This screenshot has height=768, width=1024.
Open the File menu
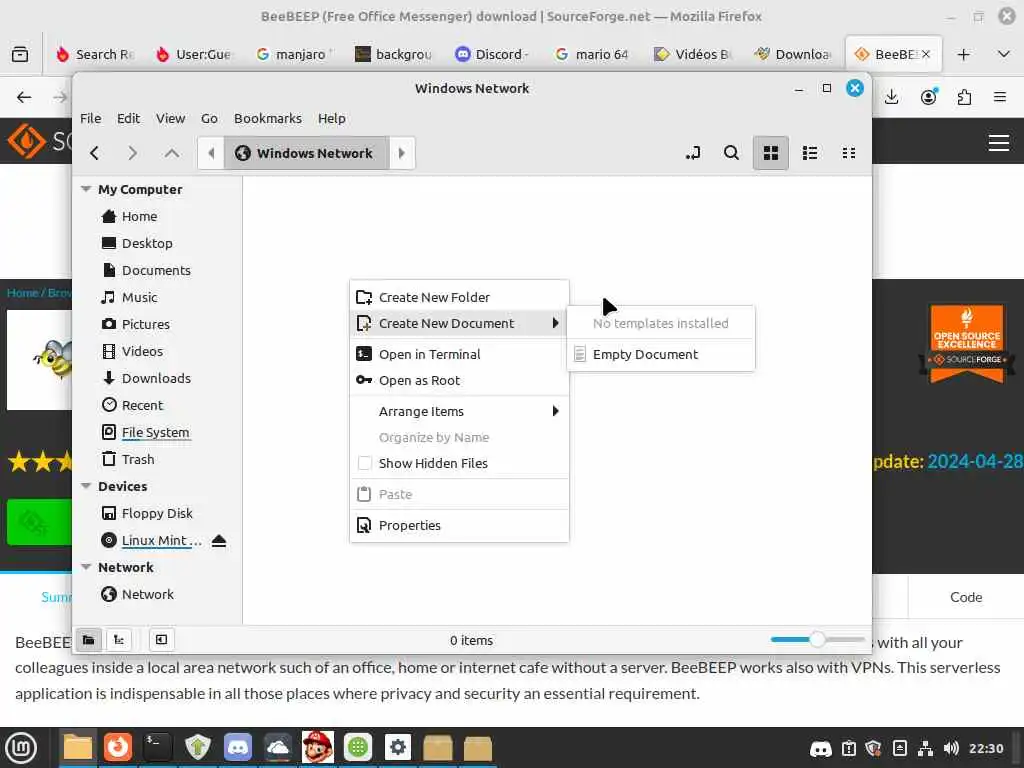pos(90,118)
